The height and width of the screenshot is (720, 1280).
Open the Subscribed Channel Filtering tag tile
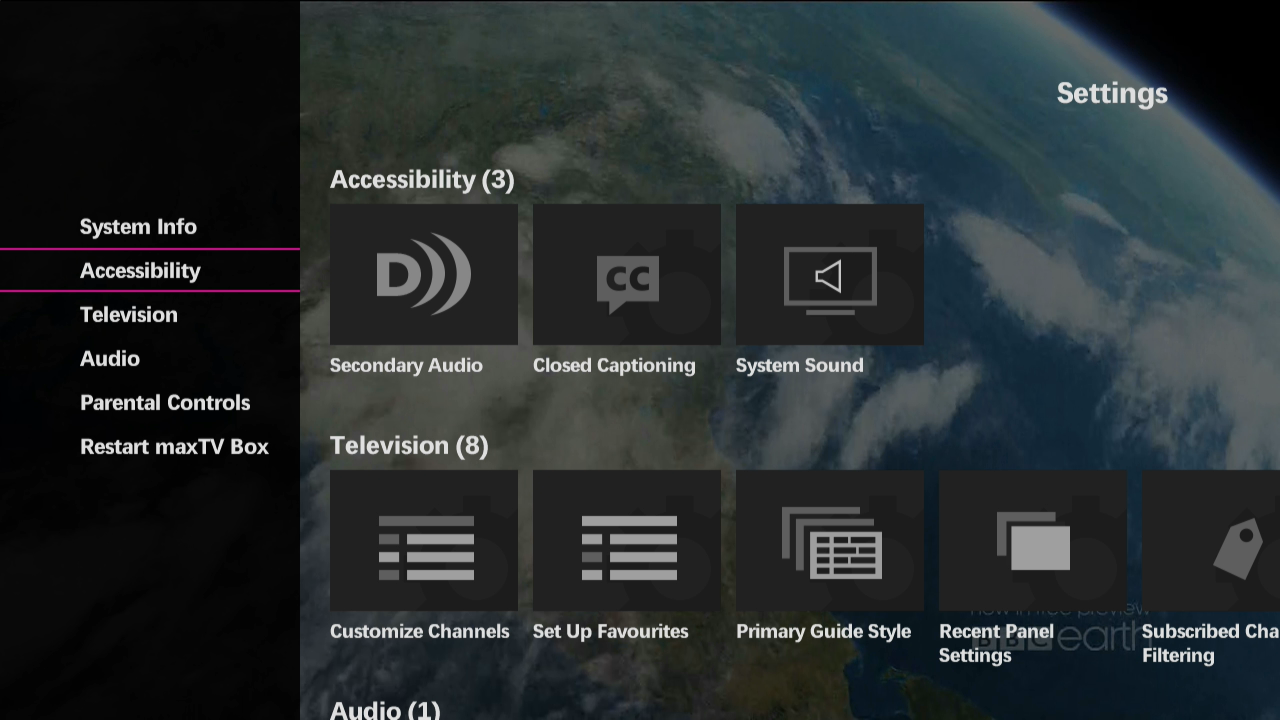click(x=1211, y=541)
